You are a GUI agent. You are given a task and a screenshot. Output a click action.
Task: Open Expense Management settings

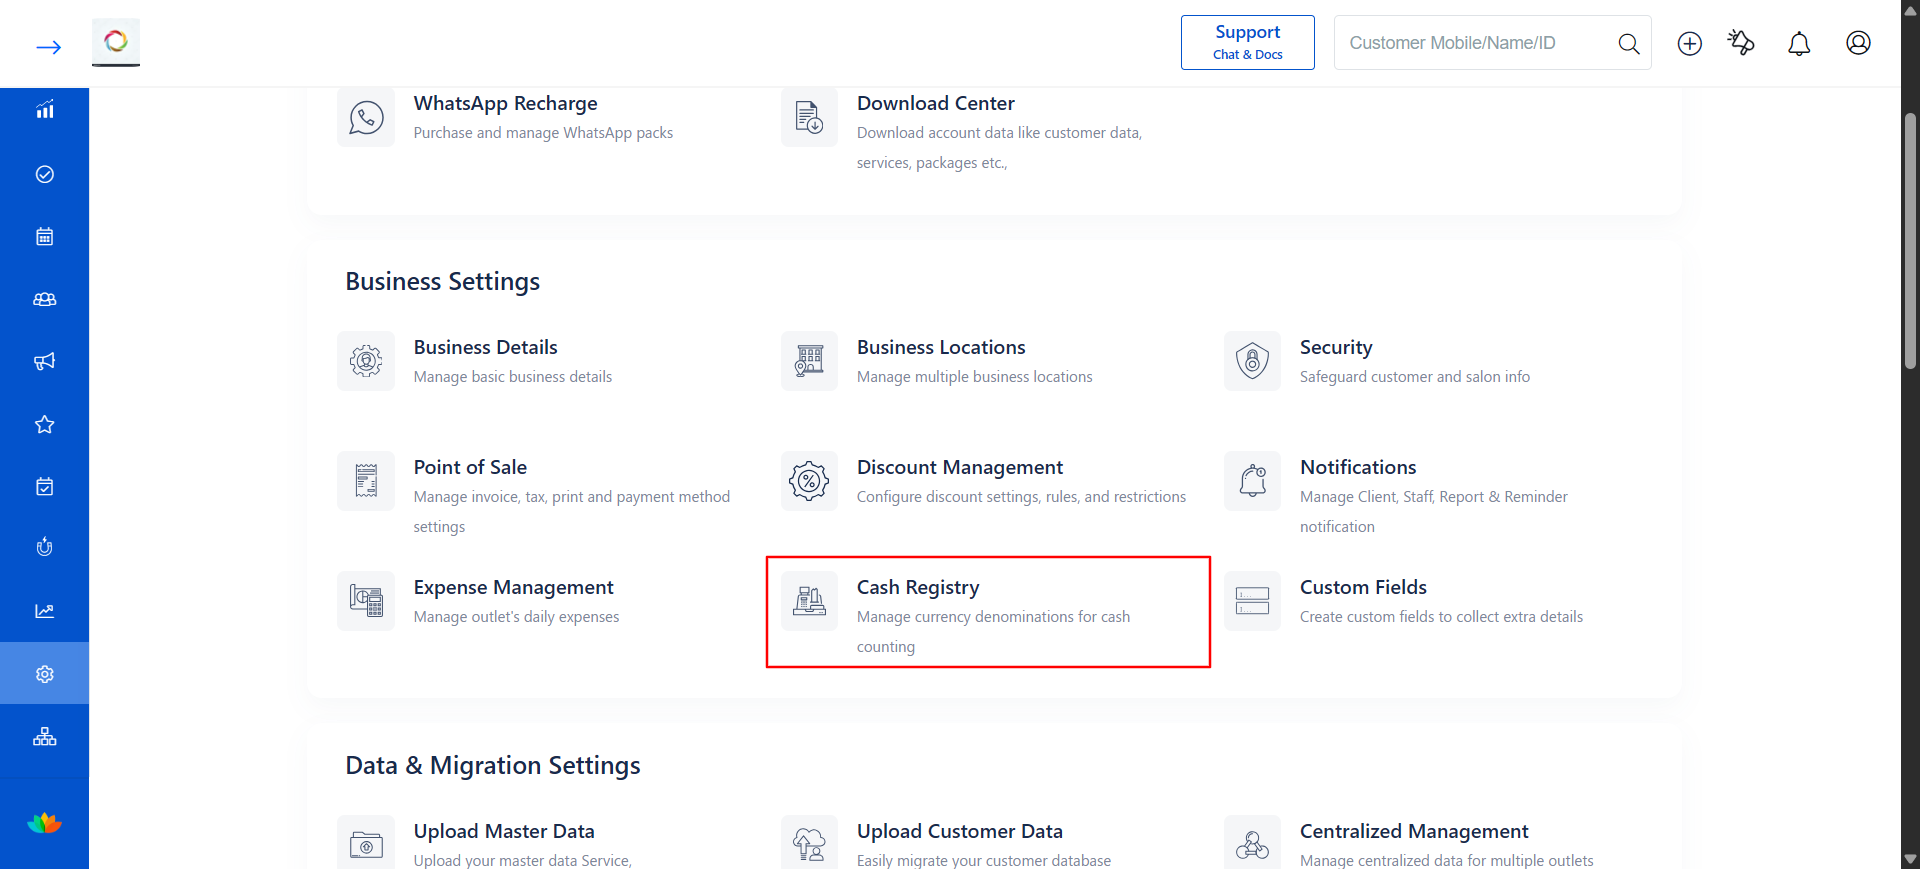pyautogui.click(x=513, y=587)
